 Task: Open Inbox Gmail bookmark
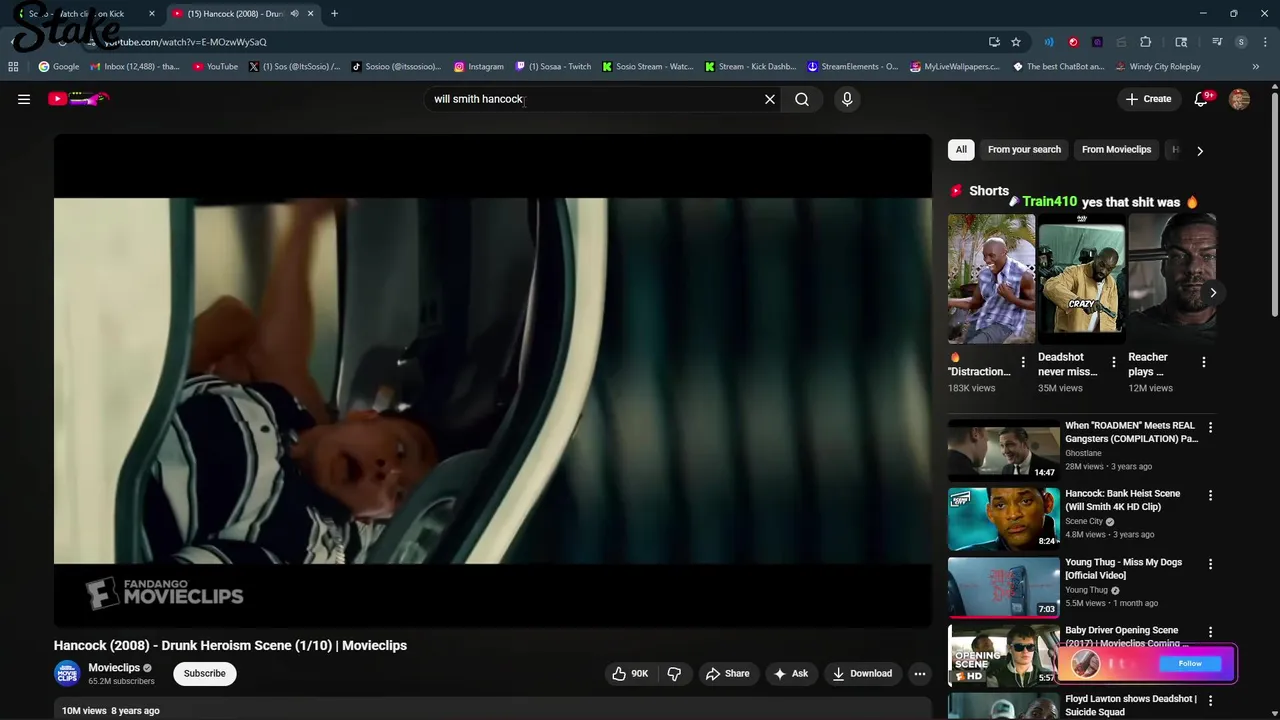135,66
